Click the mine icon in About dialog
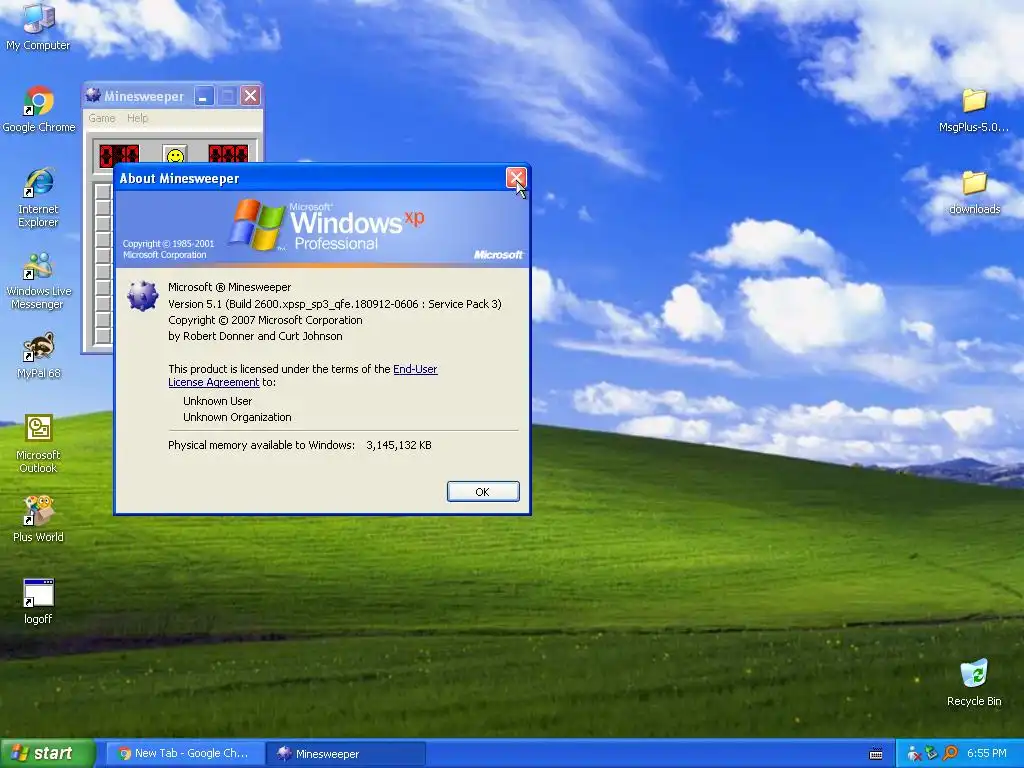This screenshot has width=1024, height=768. point(142,296)
